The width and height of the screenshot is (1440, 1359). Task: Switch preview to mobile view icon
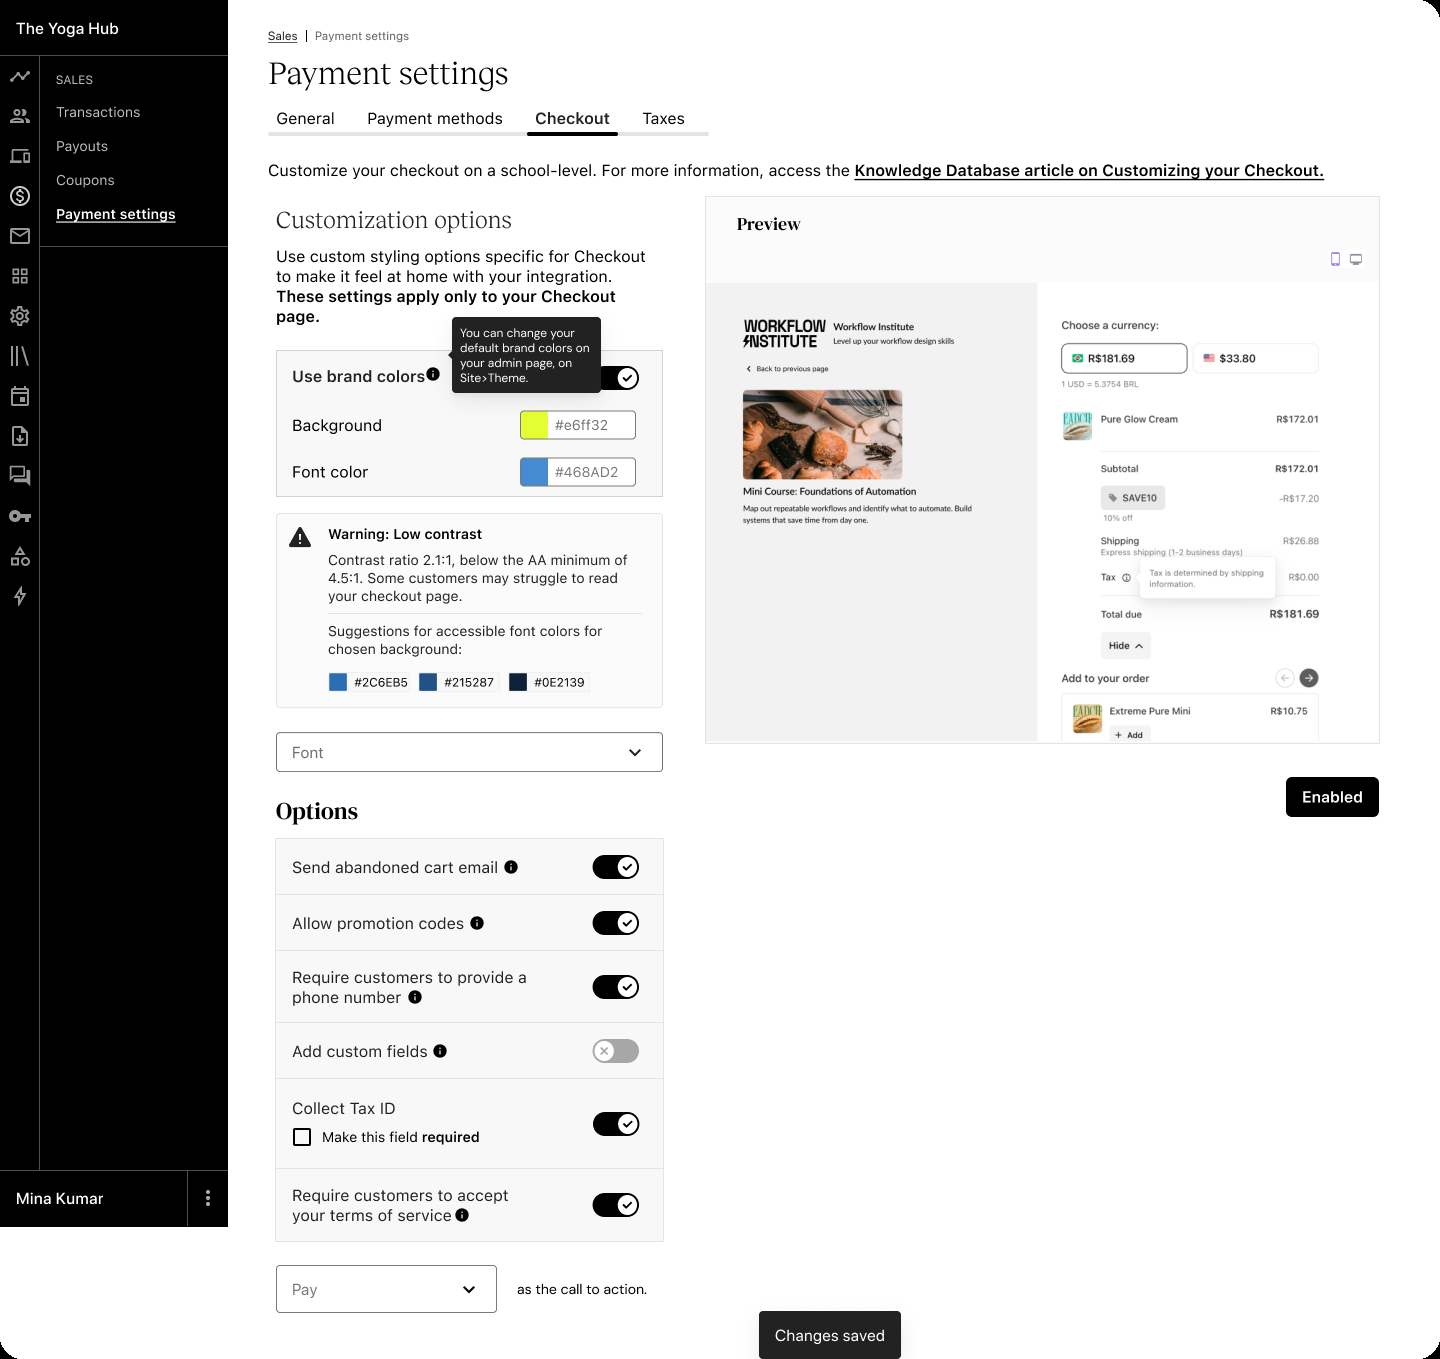(x=1335, y=259)
